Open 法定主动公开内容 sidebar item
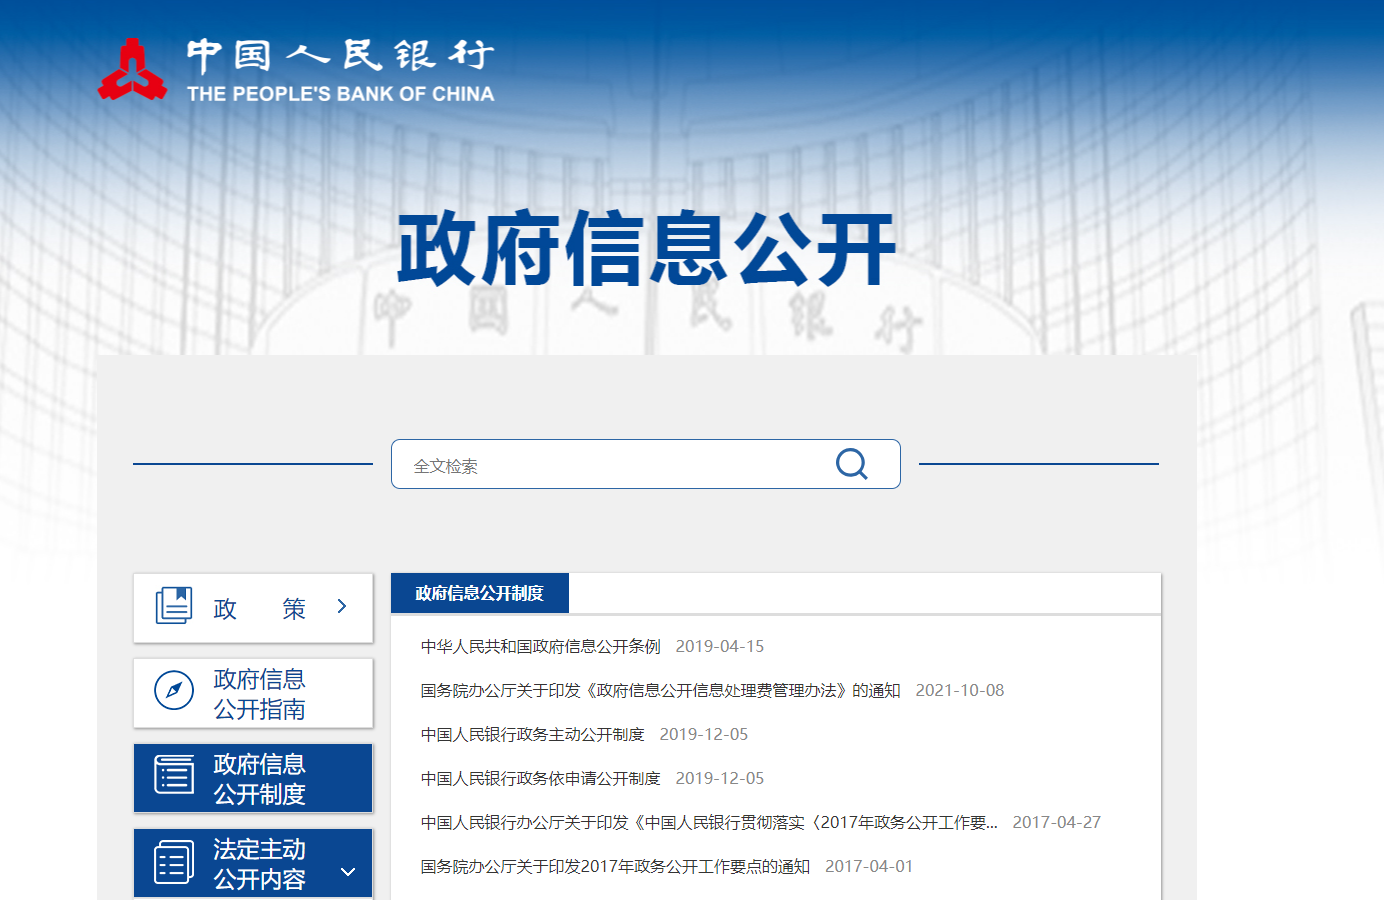The image size is (1384, 900). (253, 863)
